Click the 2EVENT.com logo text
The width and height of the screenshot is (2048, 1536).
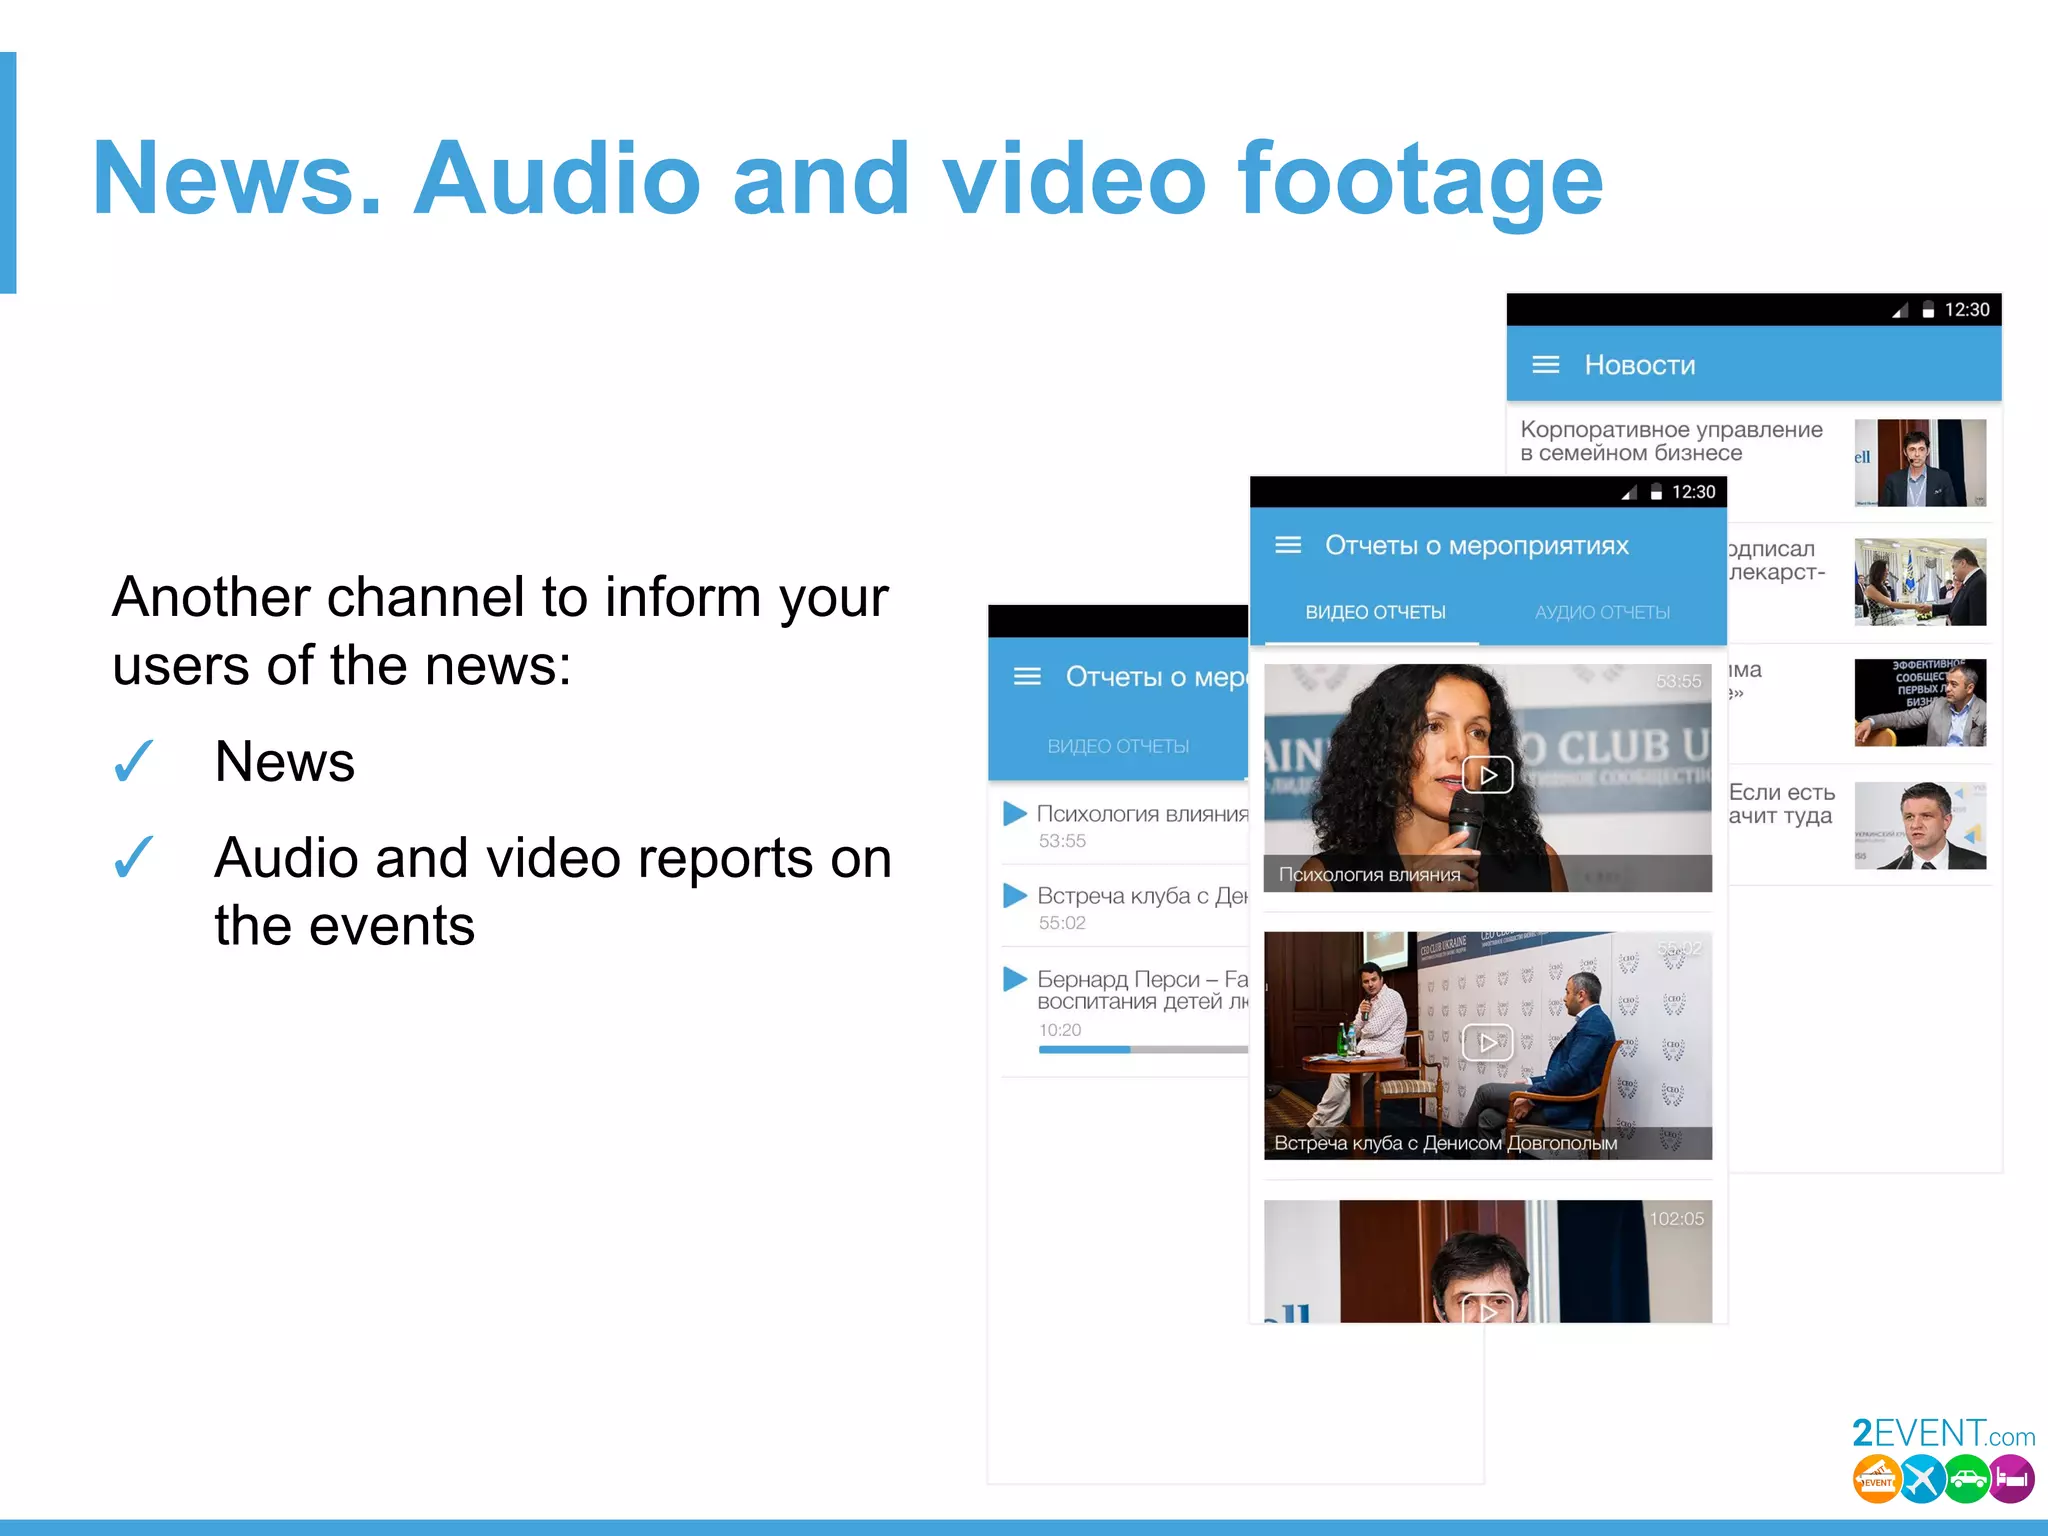pos(1943,1433)
